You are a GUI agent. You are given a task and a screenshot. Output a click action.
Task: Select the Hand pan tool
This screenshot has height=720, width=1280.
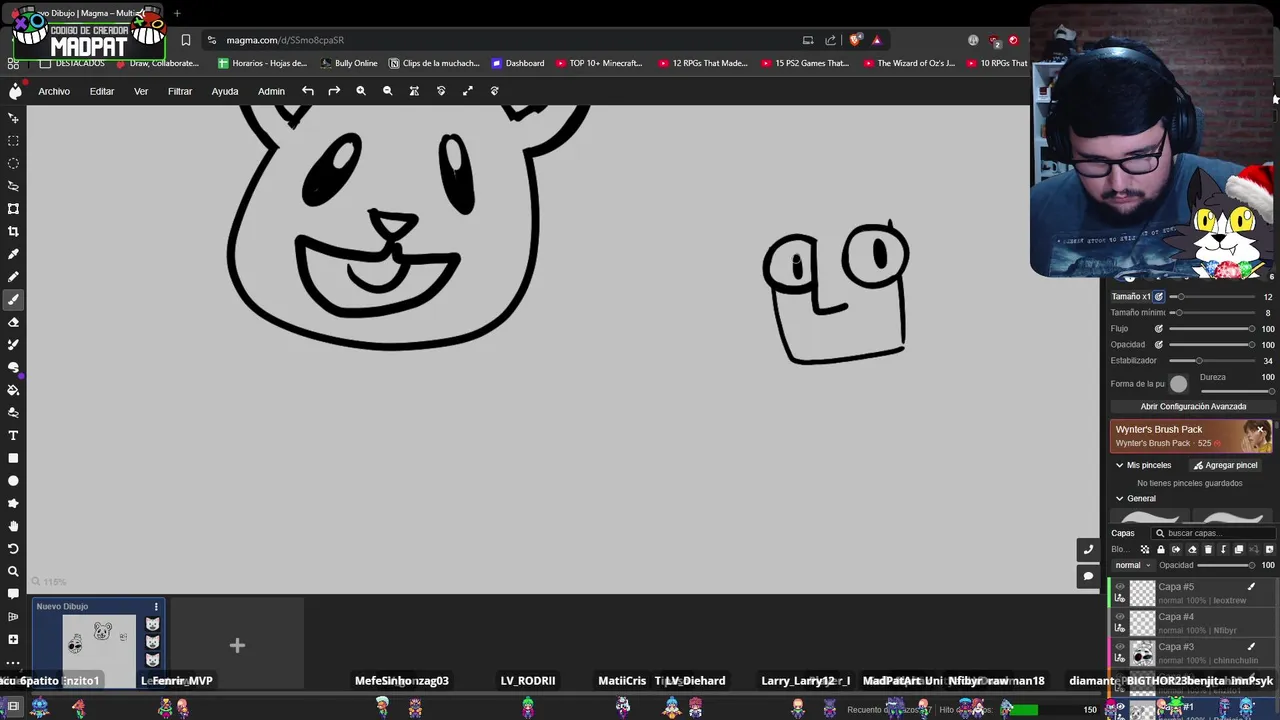point(13,526)
